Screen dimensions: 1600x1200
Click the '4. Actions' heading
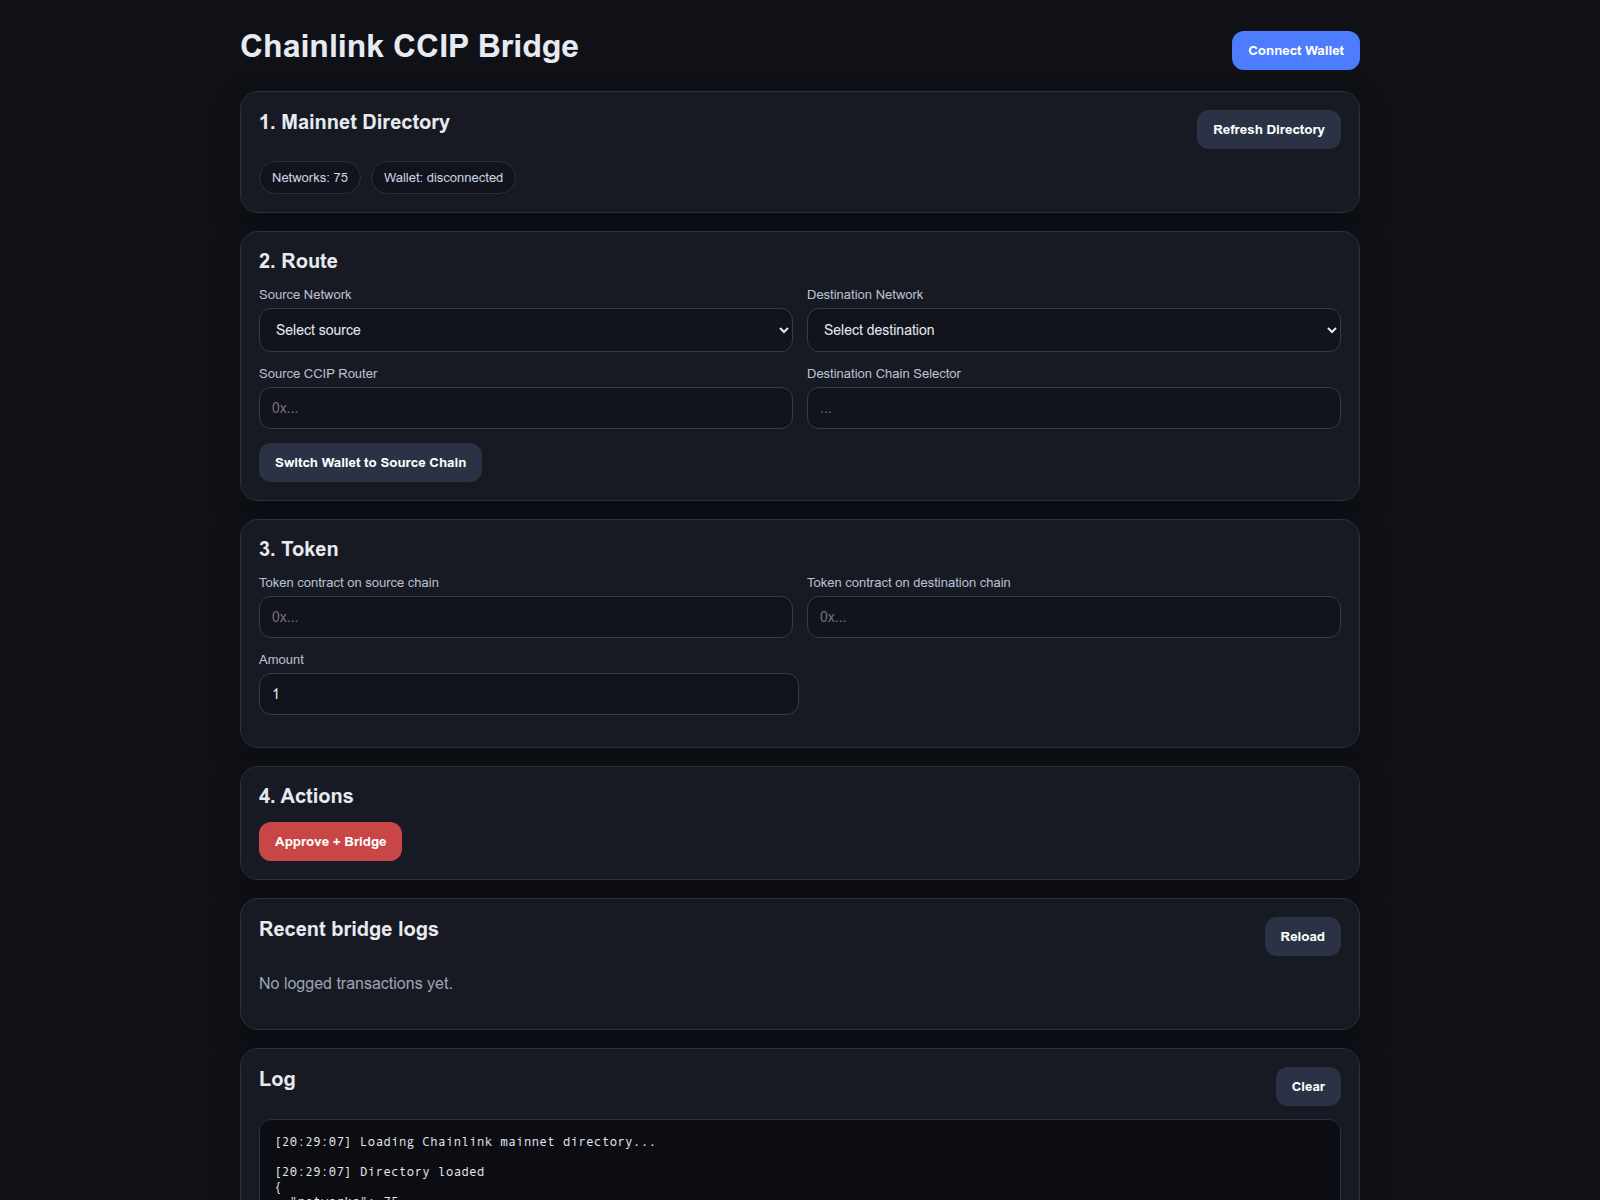[x=306, y=796]
